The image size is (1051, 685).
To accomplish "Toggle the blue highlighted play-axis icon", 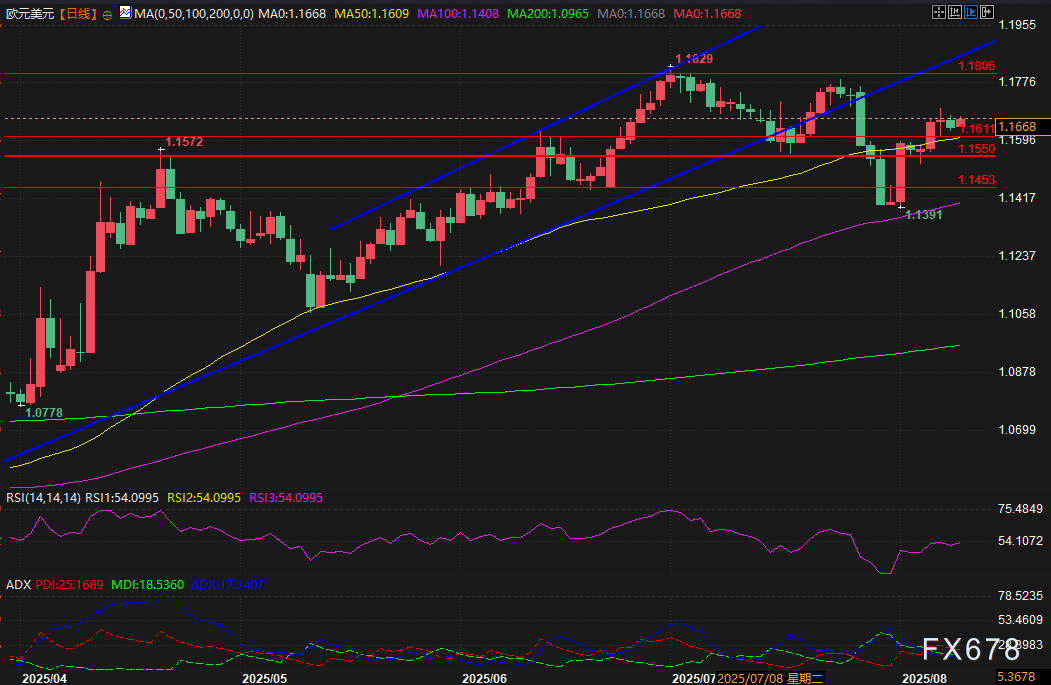I will click(973, 12).
